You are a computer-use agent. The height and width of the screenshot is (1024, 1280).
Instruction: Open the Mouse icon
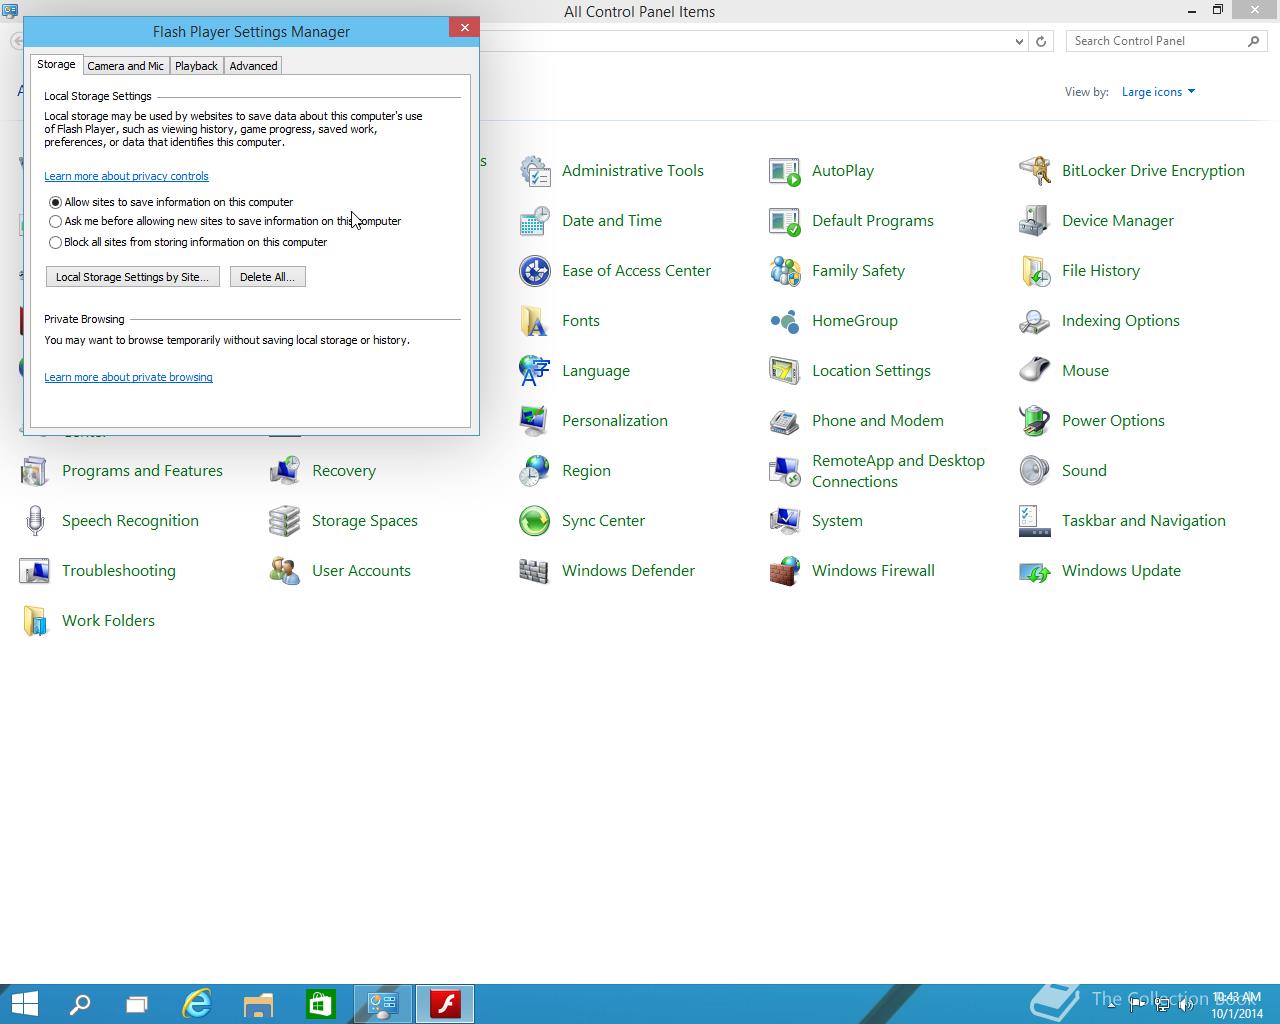pos(1035,371)
